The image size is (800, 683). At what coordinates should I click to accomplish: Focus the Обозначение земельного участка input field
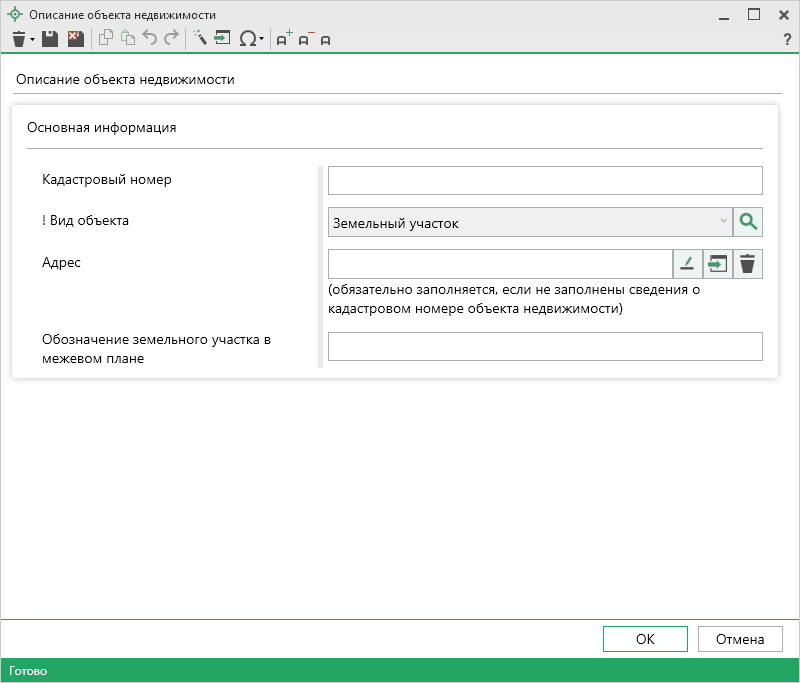(x=545, y=346)
